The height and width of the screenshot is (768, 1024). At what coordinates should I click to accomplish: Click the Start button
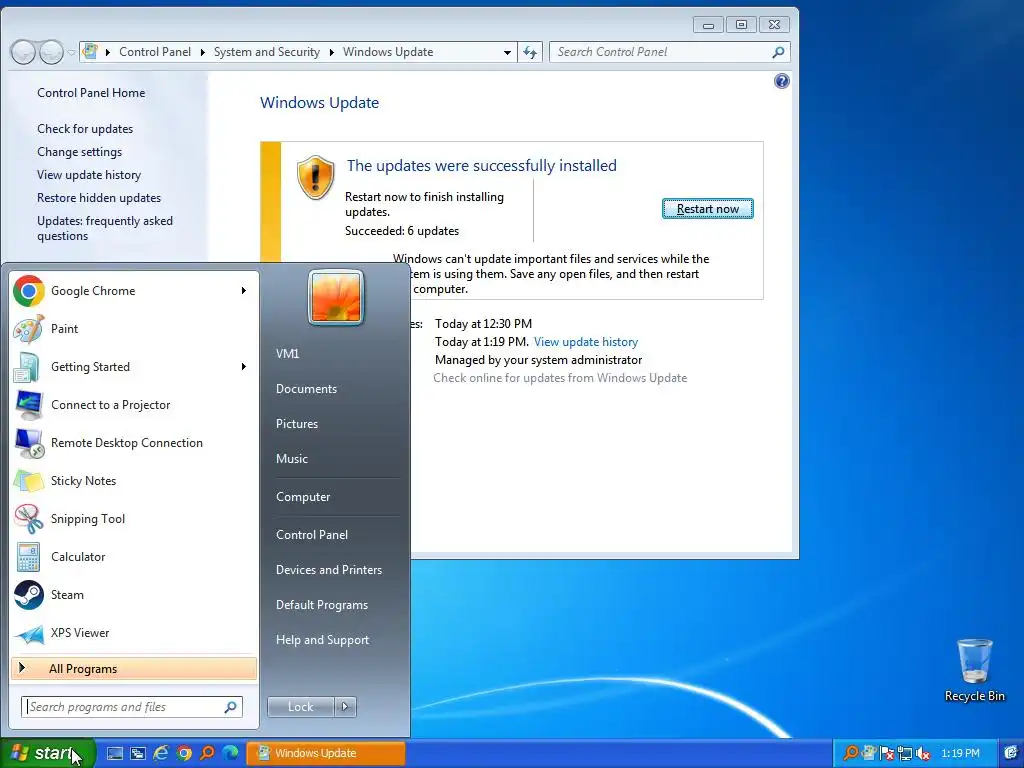48,753
